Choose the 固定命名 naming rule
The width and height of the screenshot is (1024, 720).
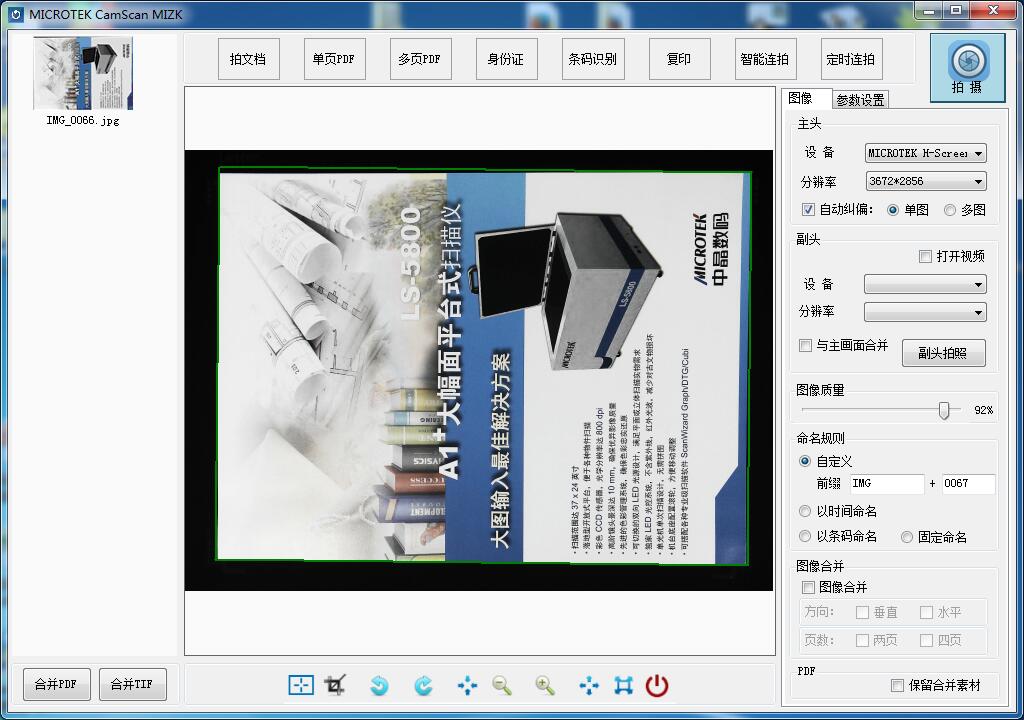pos(906,537)
